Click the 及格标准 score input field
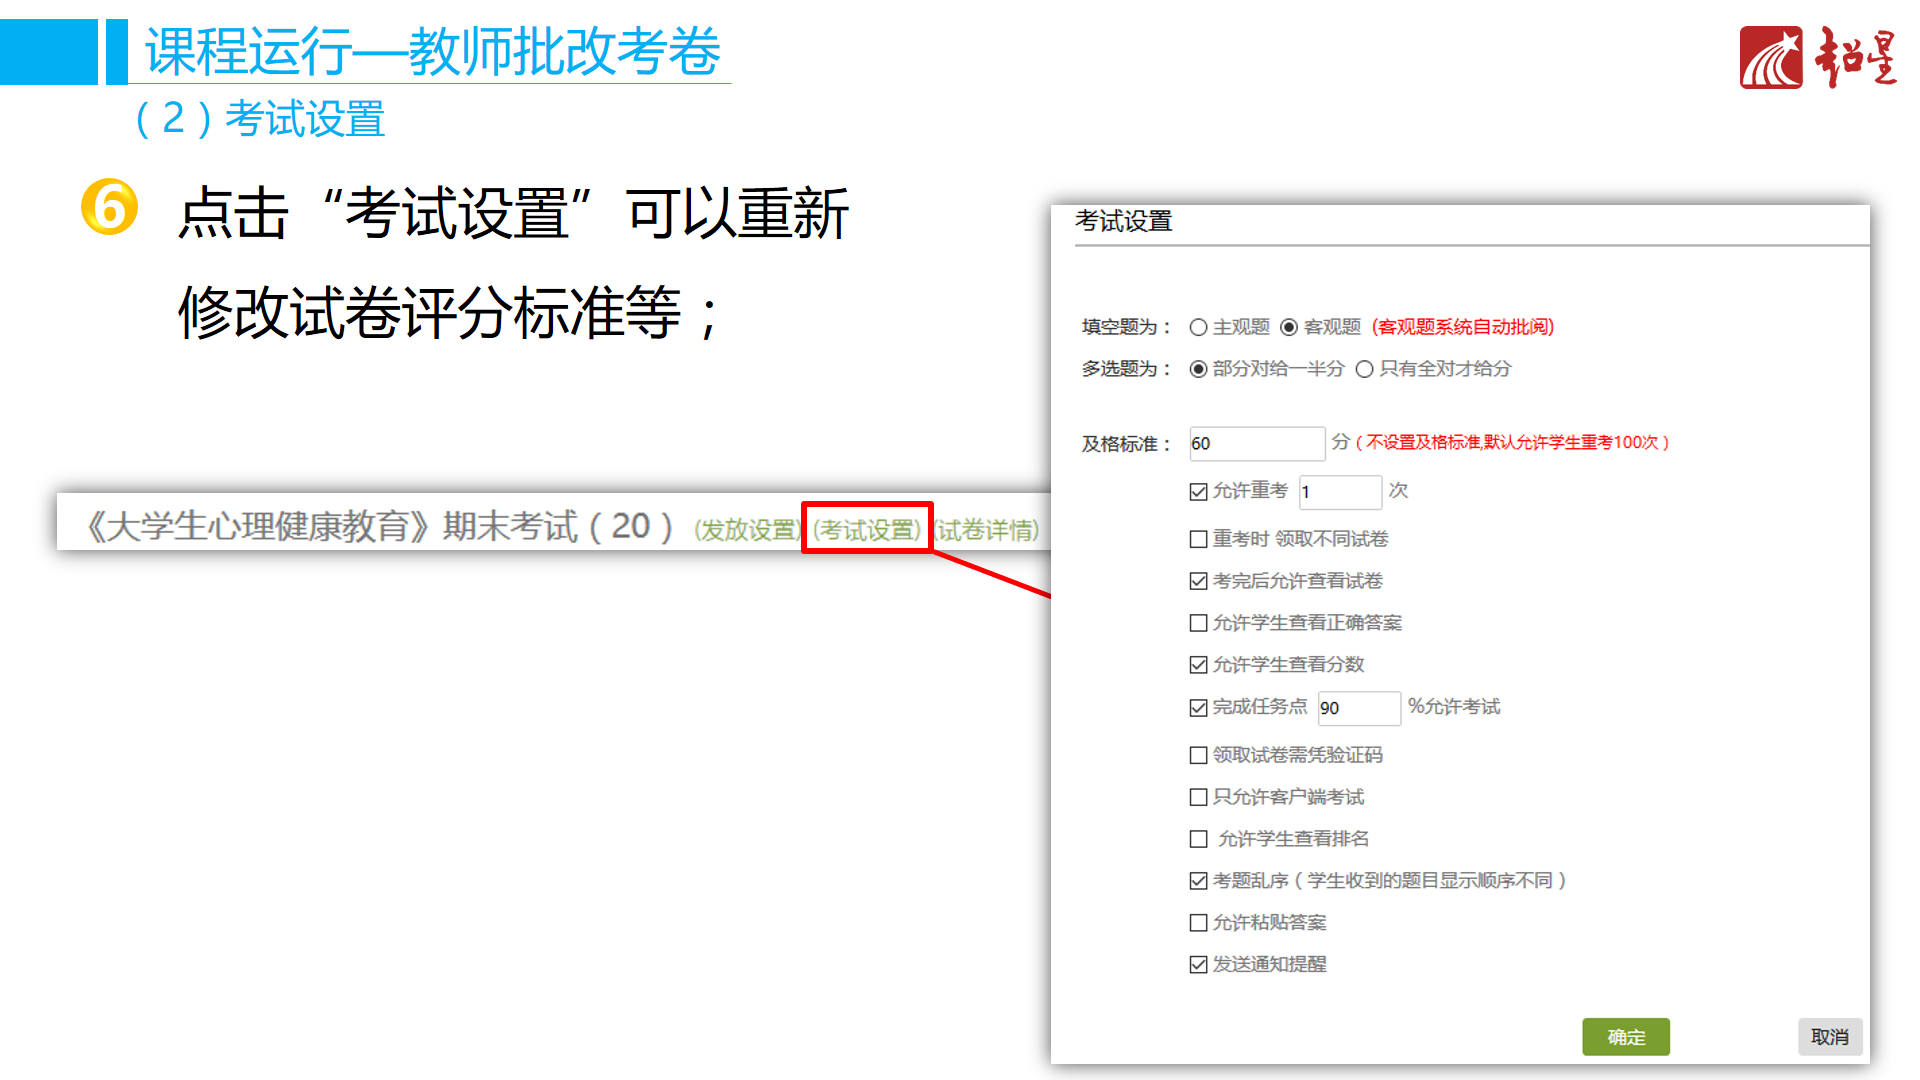 tap(1256, 443)
